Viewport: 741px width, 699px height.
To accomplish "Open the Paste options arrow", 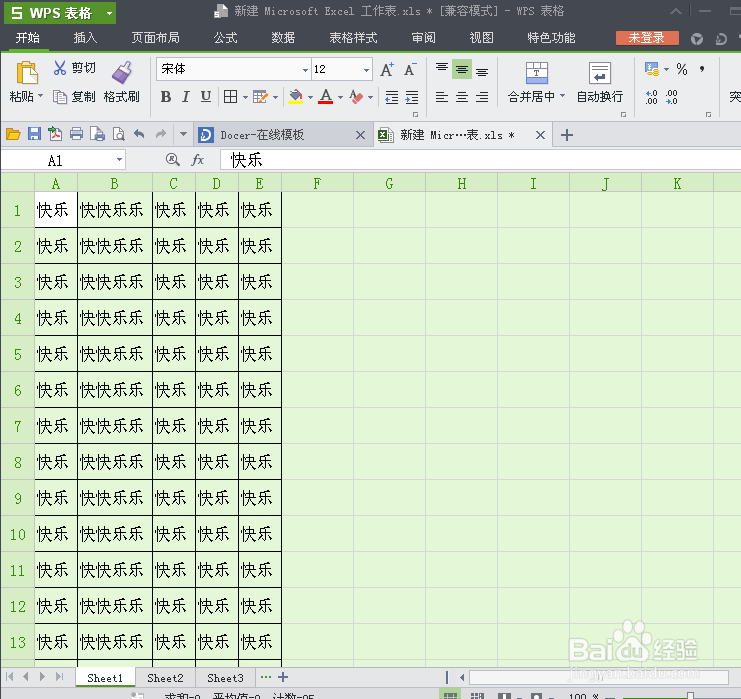I will point(41,96).
